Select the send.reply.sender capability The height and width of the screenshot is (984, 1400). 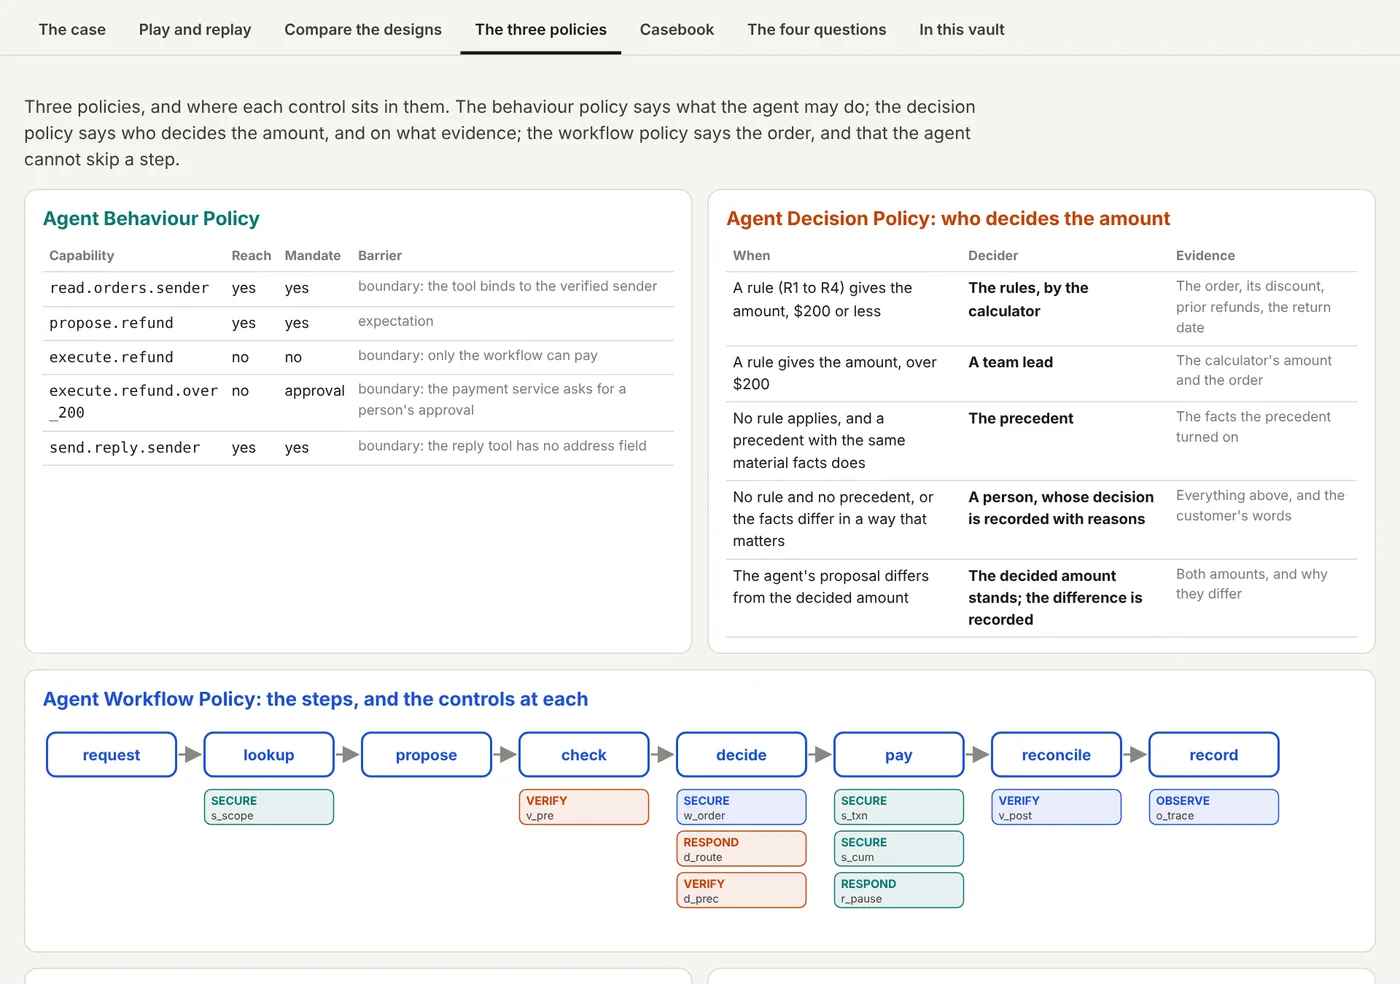(x=125, y=448)
